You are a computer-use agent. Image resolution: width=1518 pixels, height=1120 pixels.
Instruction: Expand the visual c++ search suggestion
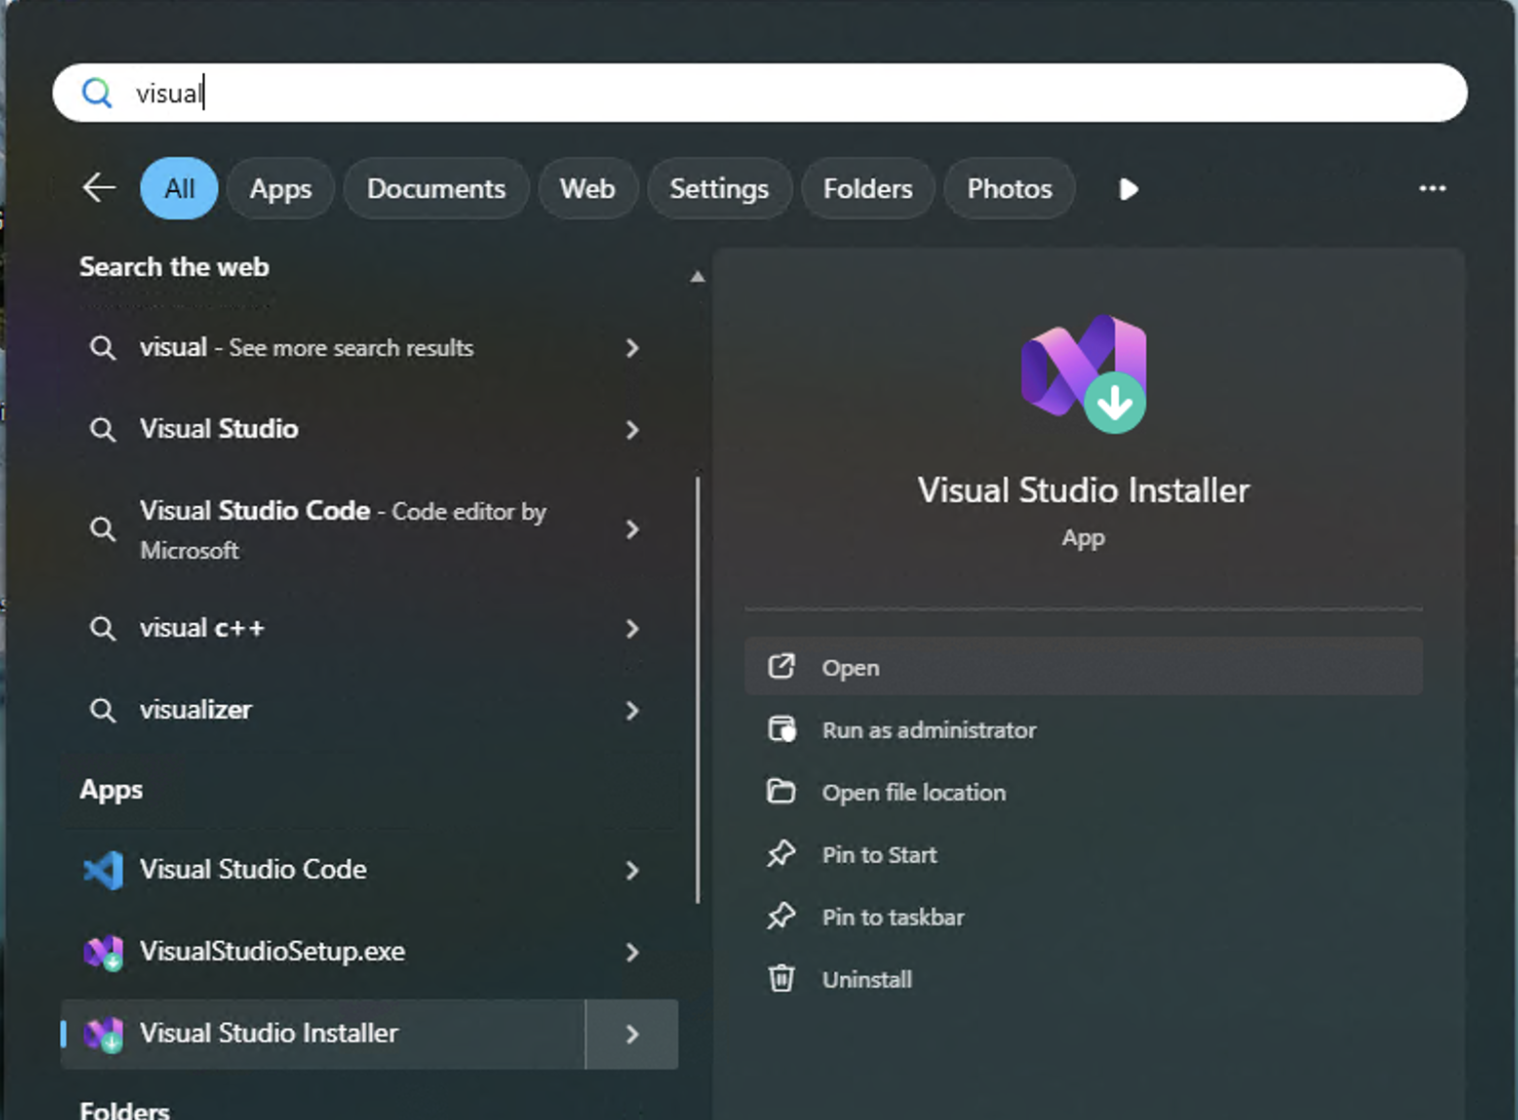[632, 628]
